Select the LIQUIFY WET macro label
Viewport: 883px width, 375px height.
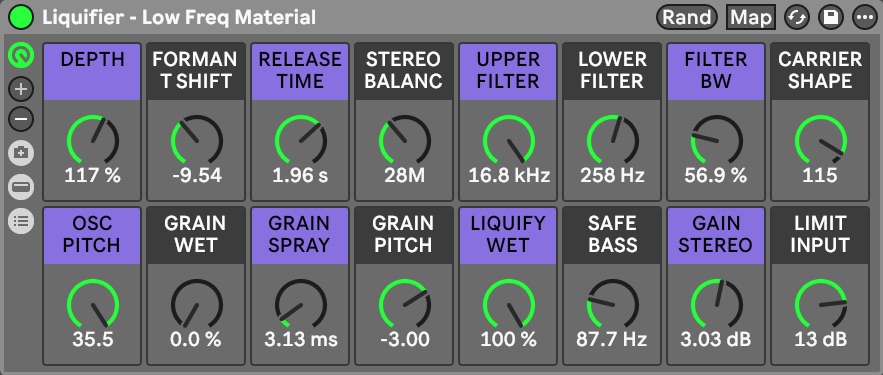(509, 236)
